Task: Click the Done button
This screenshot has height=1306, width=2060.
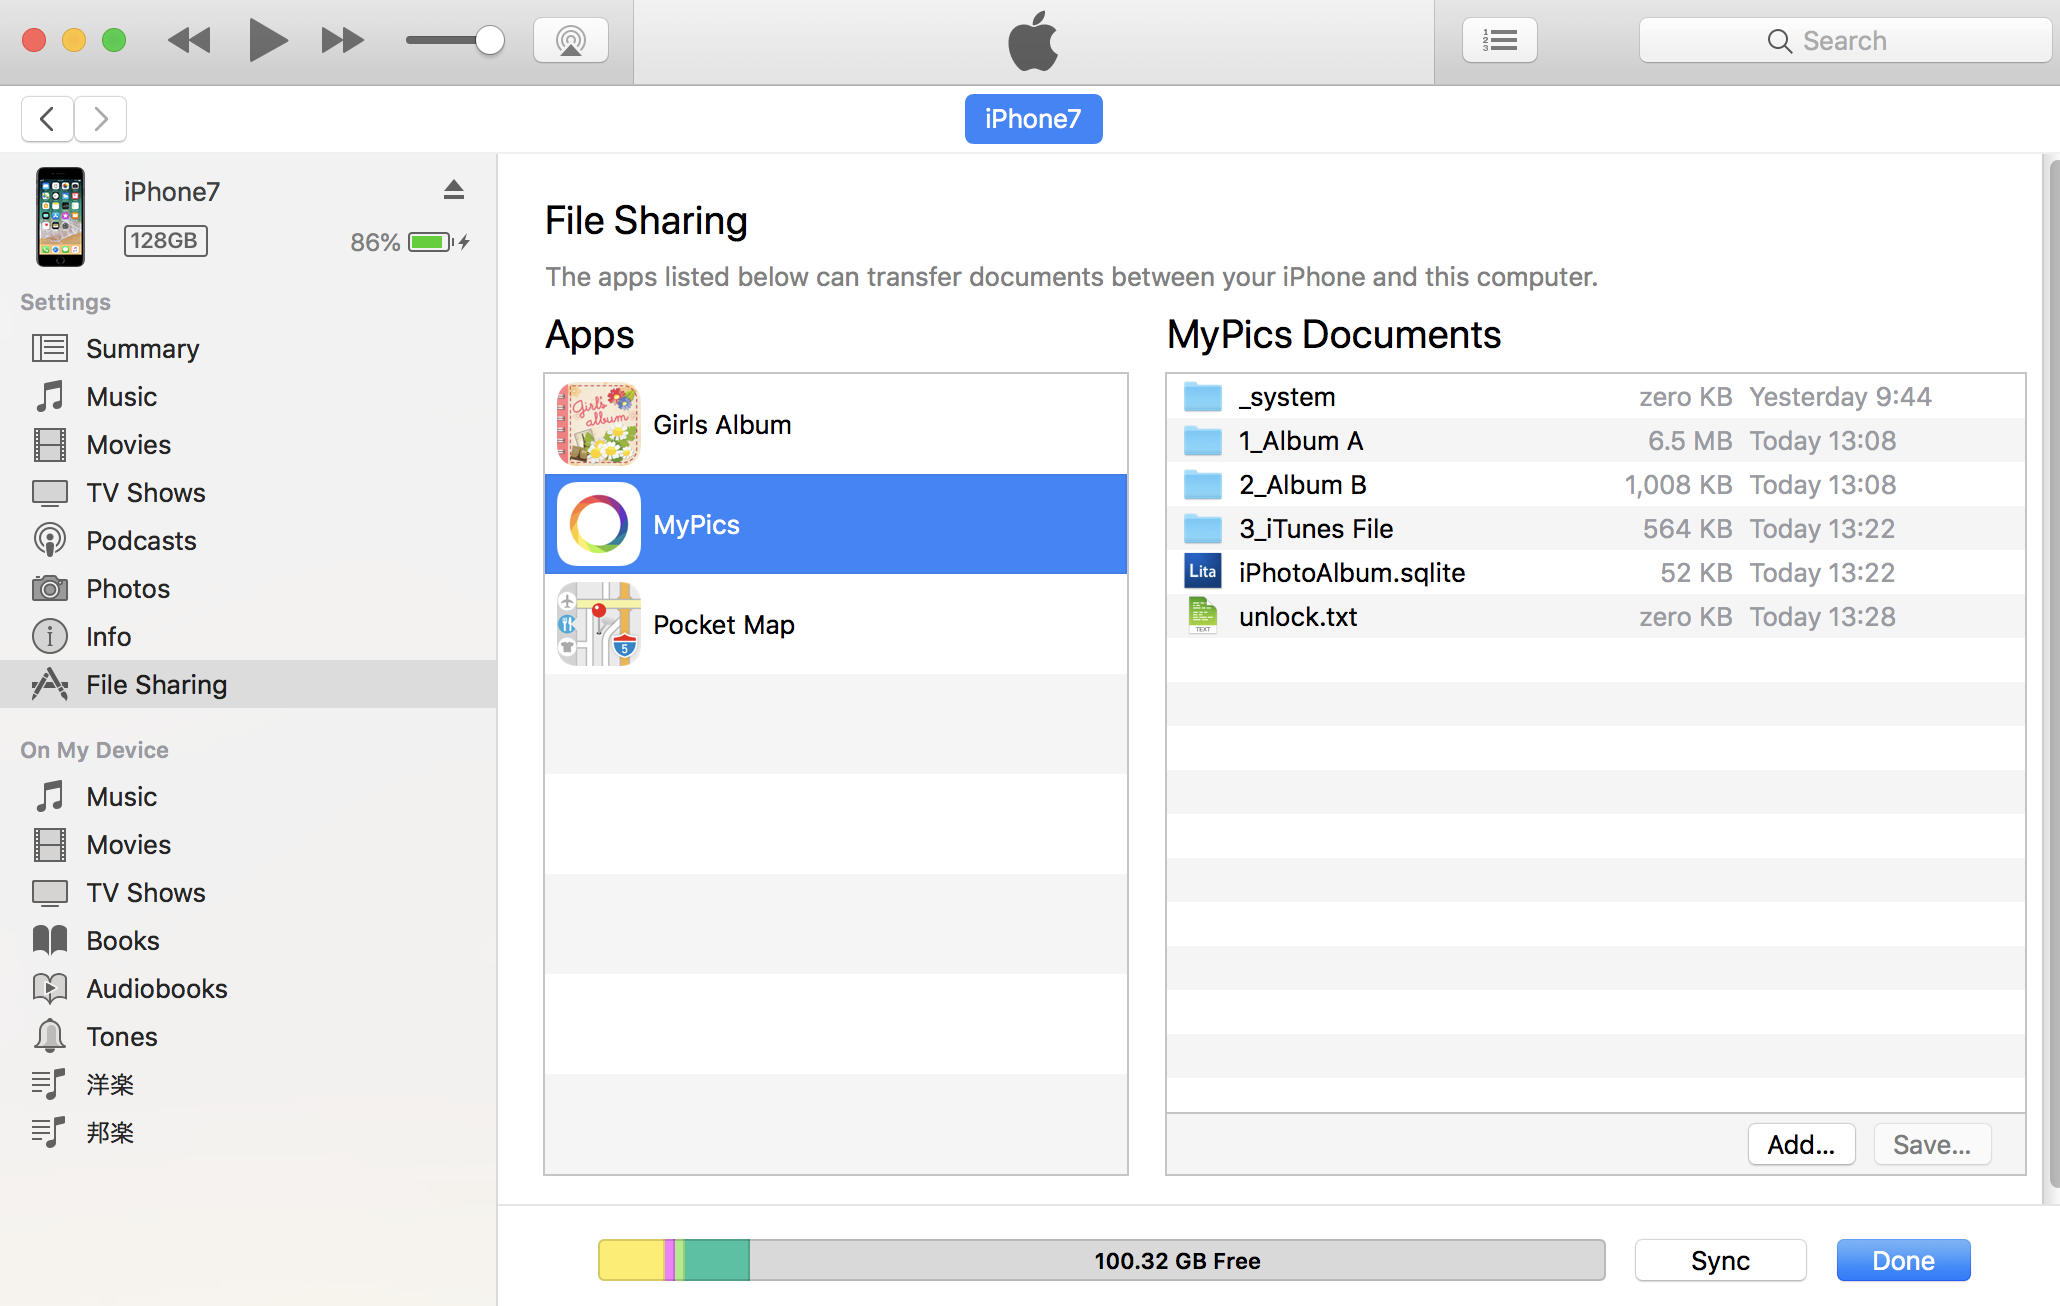Action: coord(1903,1260)
